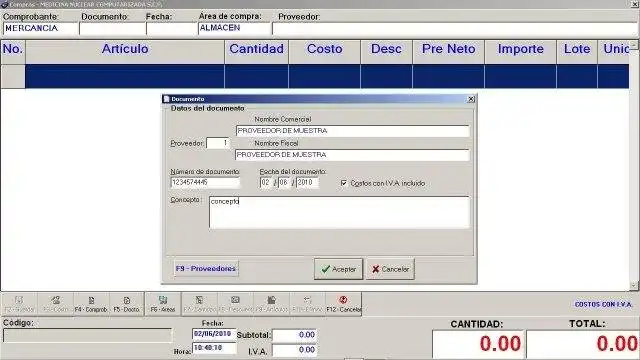The height and width of the screenshot is (360, 640).
Task: Click the day field of Fecha del documento
Action: point(266,182)
